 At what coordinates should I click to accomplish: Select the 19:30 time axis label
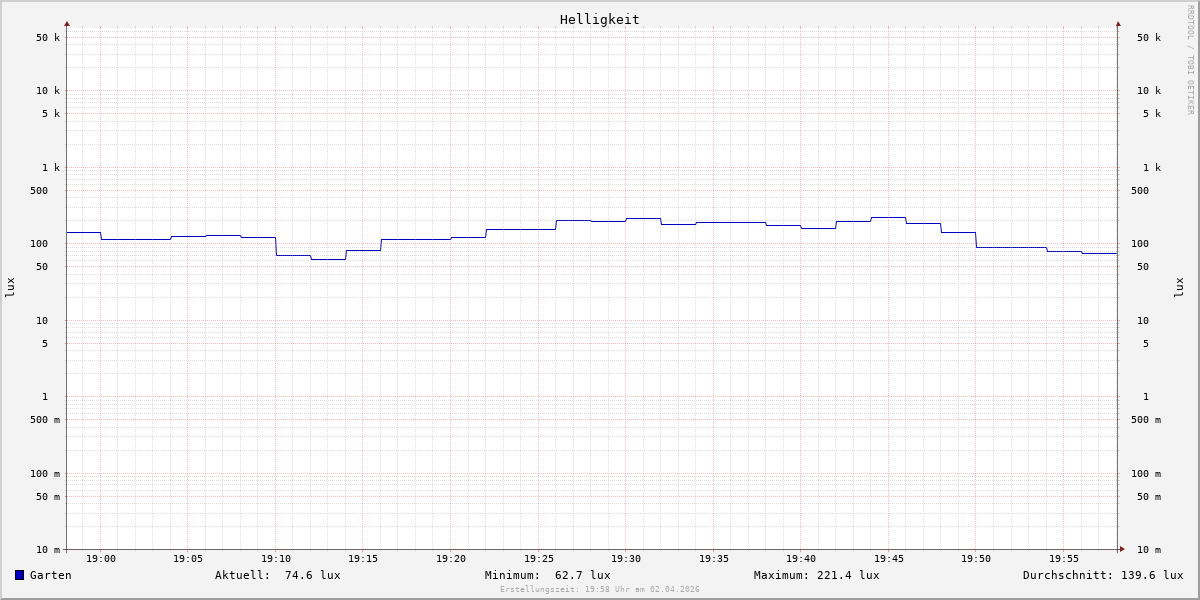[626, 559]
